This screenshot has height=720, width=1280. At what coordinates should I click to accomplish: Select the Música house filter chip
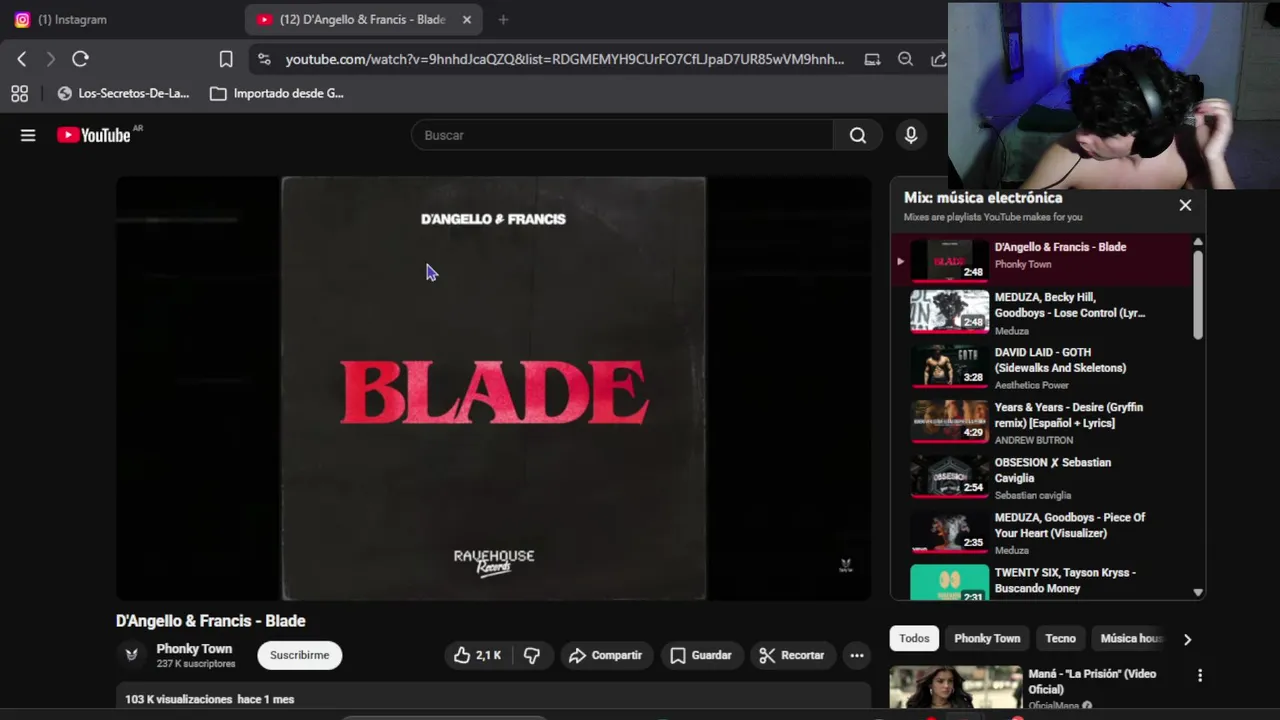click(x=1130, y=638)
